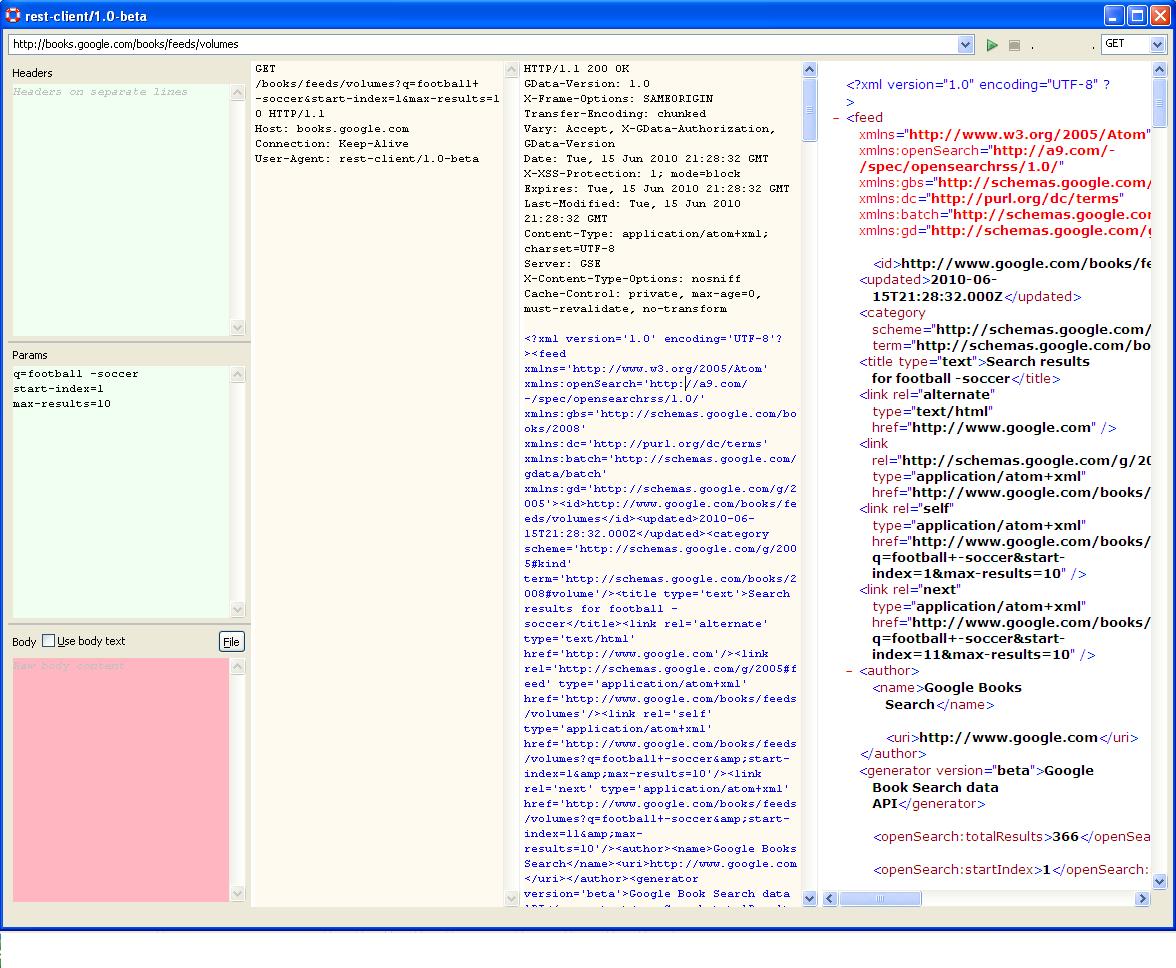The height and width of the screenshot is (968, 1176).
Task: Click request panel scroll up arrow
Action: pos(512,70)
